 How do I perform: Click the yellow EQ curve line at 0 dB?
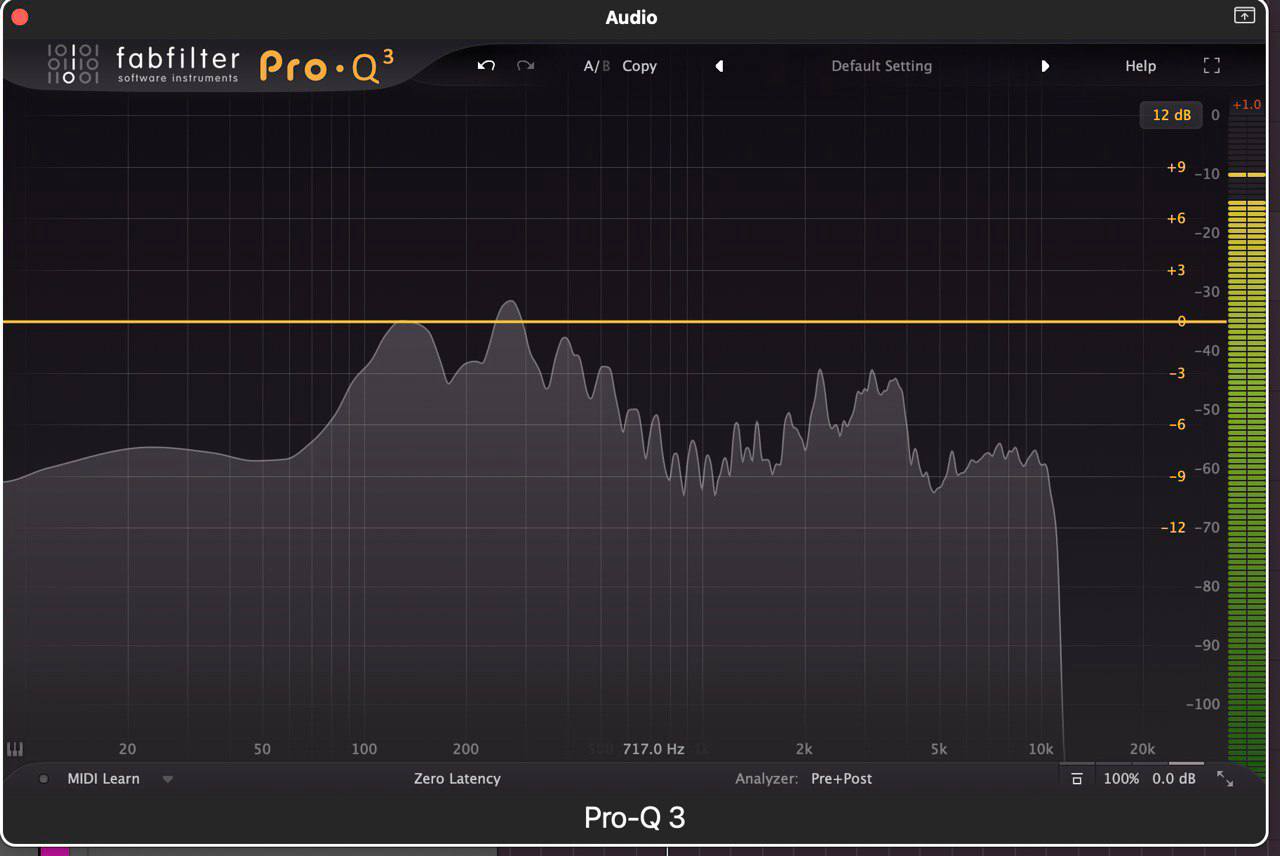pyautogui.click(x=614, y=322)
